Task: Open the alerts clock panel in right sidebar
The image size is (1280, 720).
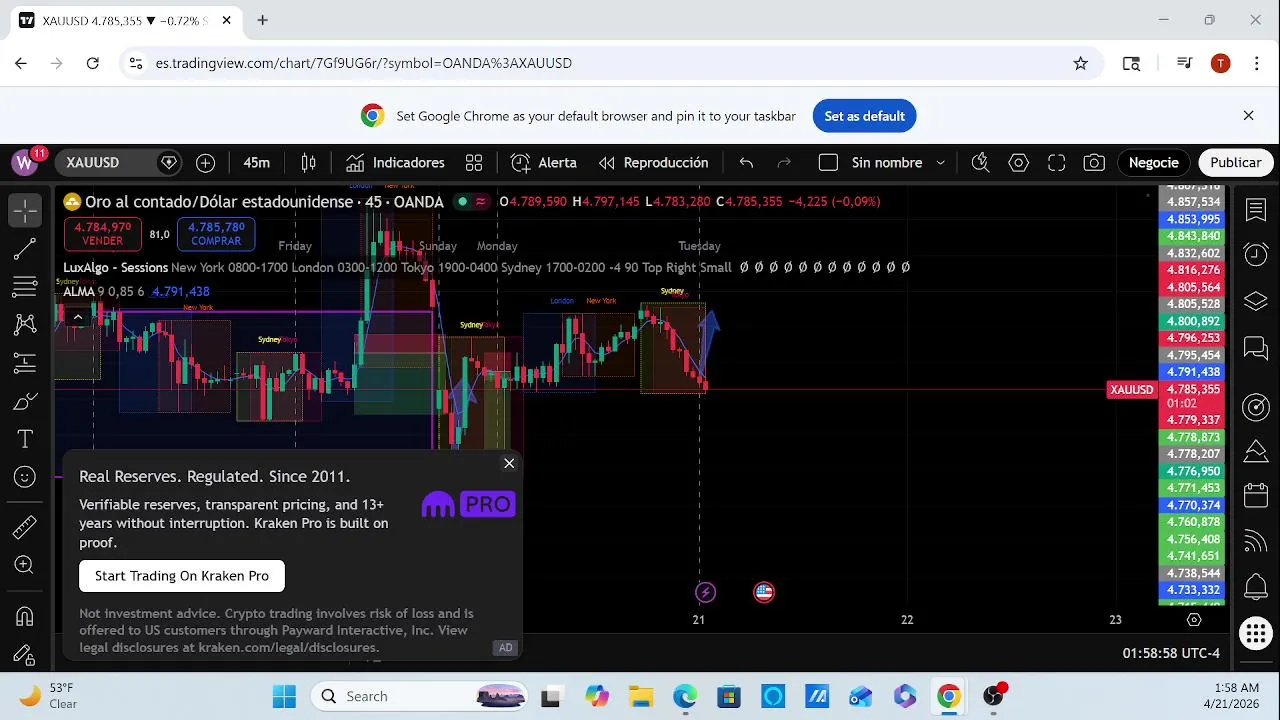Action: [1256, 255]
